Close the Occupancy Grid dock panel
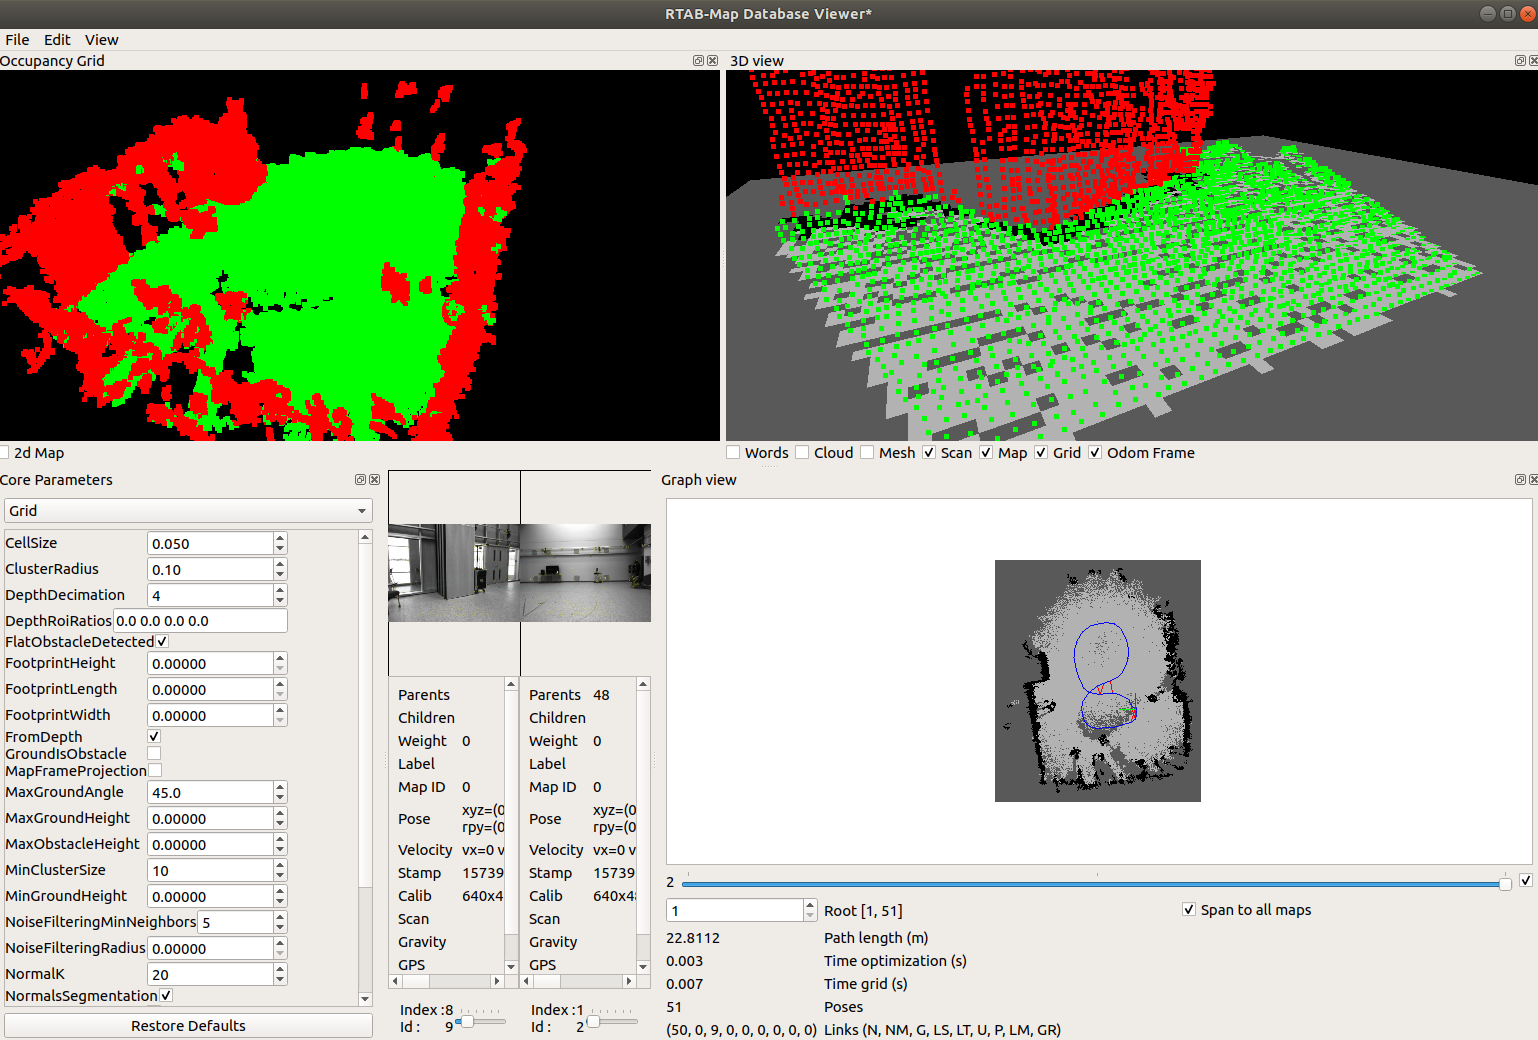The width and height of the screenshot is (1538, 1040). tap(712, 61)
